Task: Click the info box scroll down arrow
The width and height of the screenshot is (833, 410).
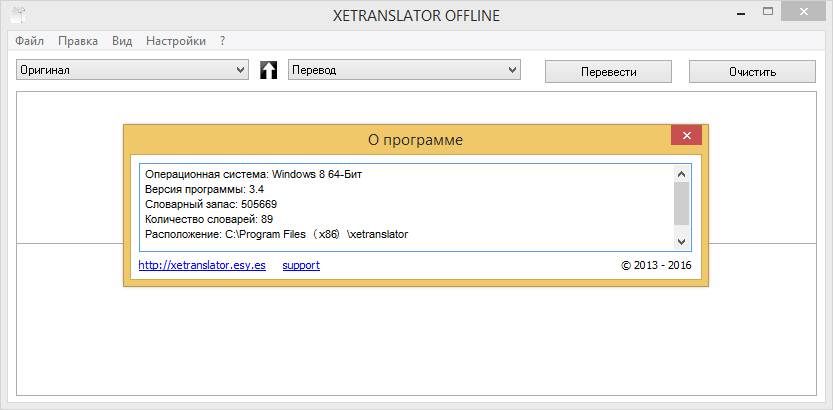Action: click(682, 242)
